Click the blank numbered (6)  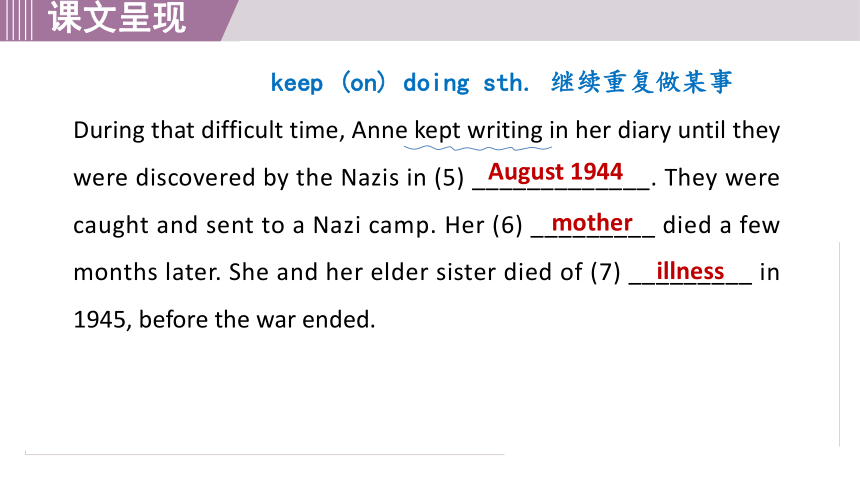[x=593, y=226]
